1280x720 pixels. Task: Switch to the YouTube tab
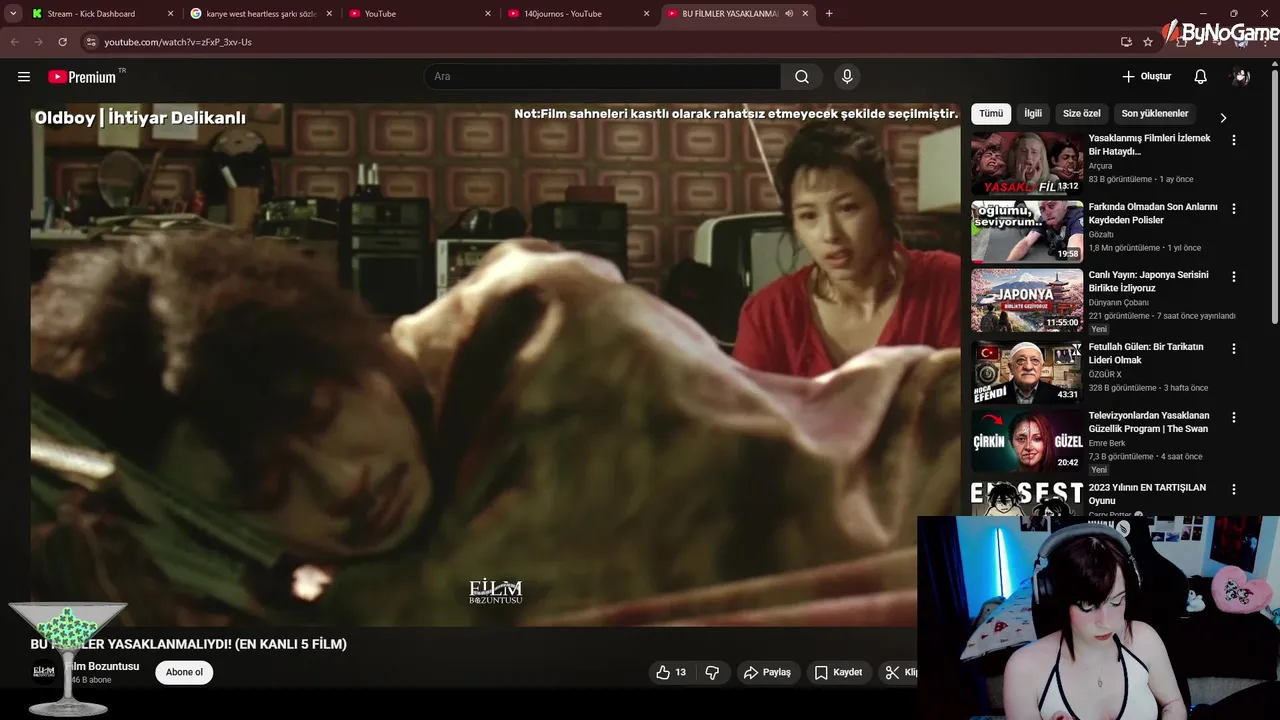point(421,14)
